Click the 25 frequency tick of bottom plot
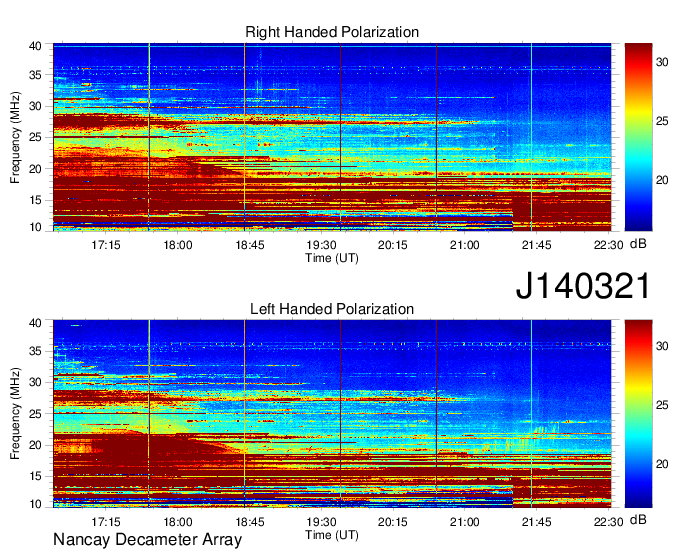This screenshot has width=680, height=552. click(x=35, y=414)
